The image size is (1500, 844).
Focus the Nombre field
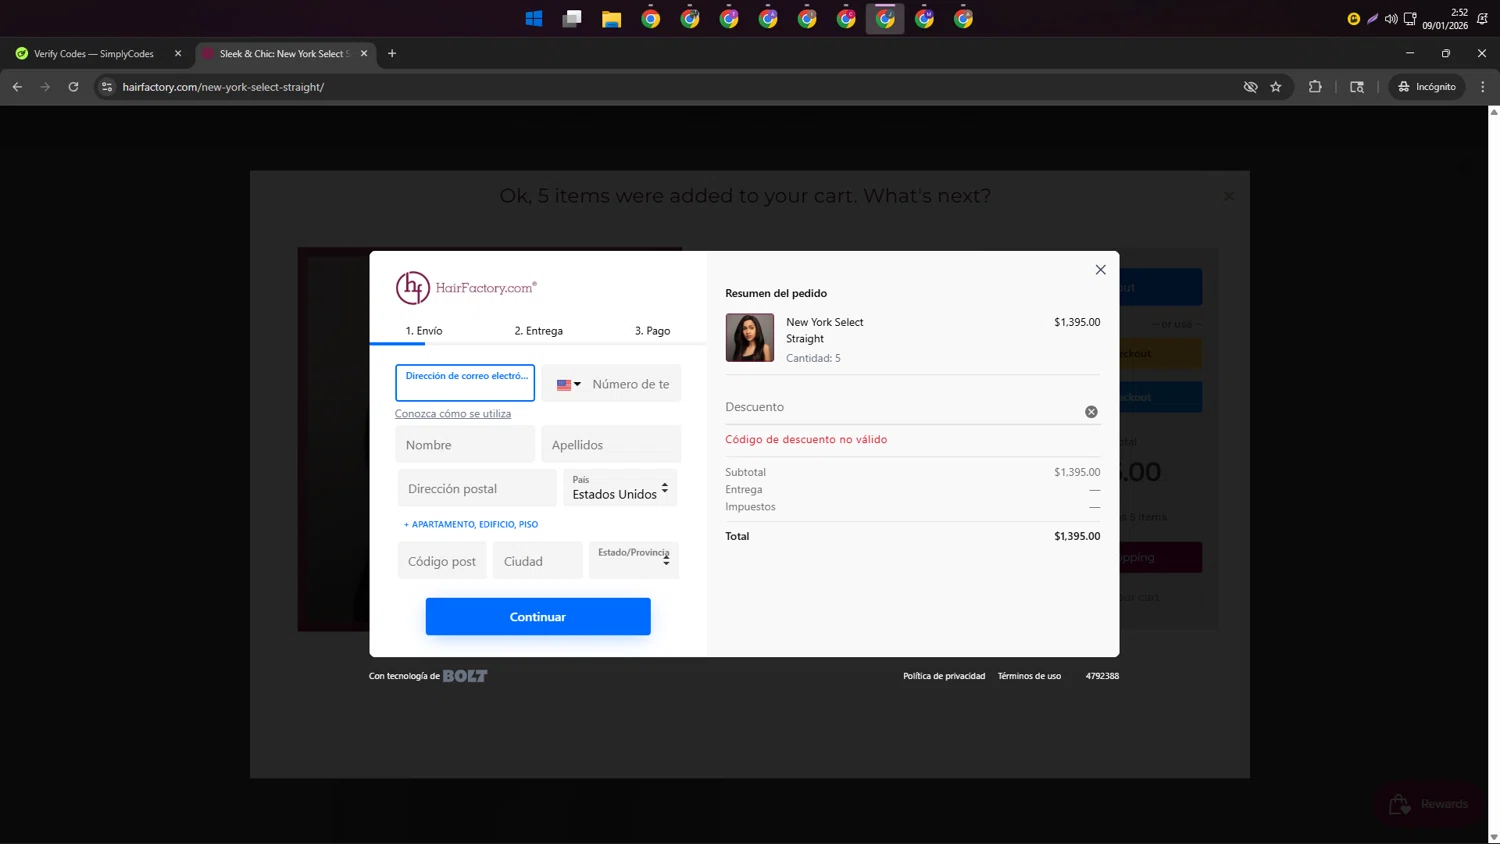click(x=465, y=445)
